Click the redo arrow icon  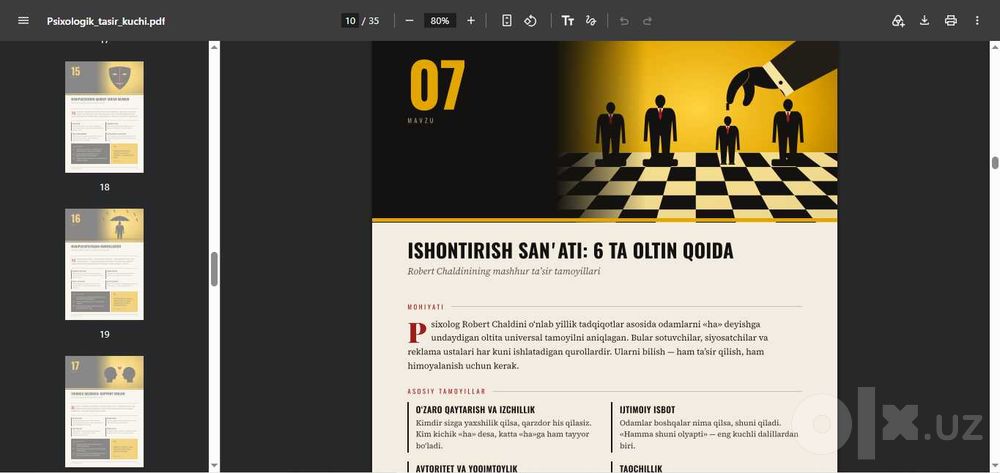647,21
